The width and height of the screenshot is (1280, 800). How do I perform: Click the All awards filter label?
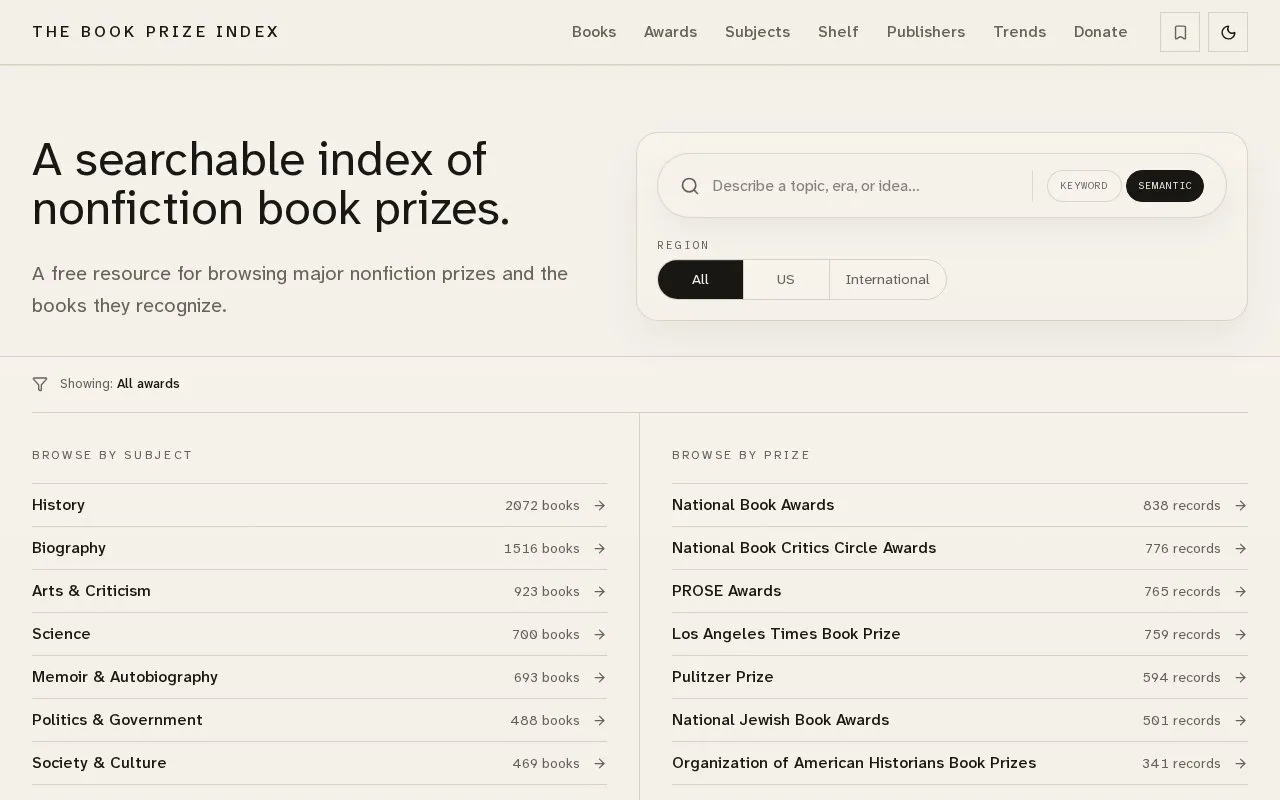148,384
